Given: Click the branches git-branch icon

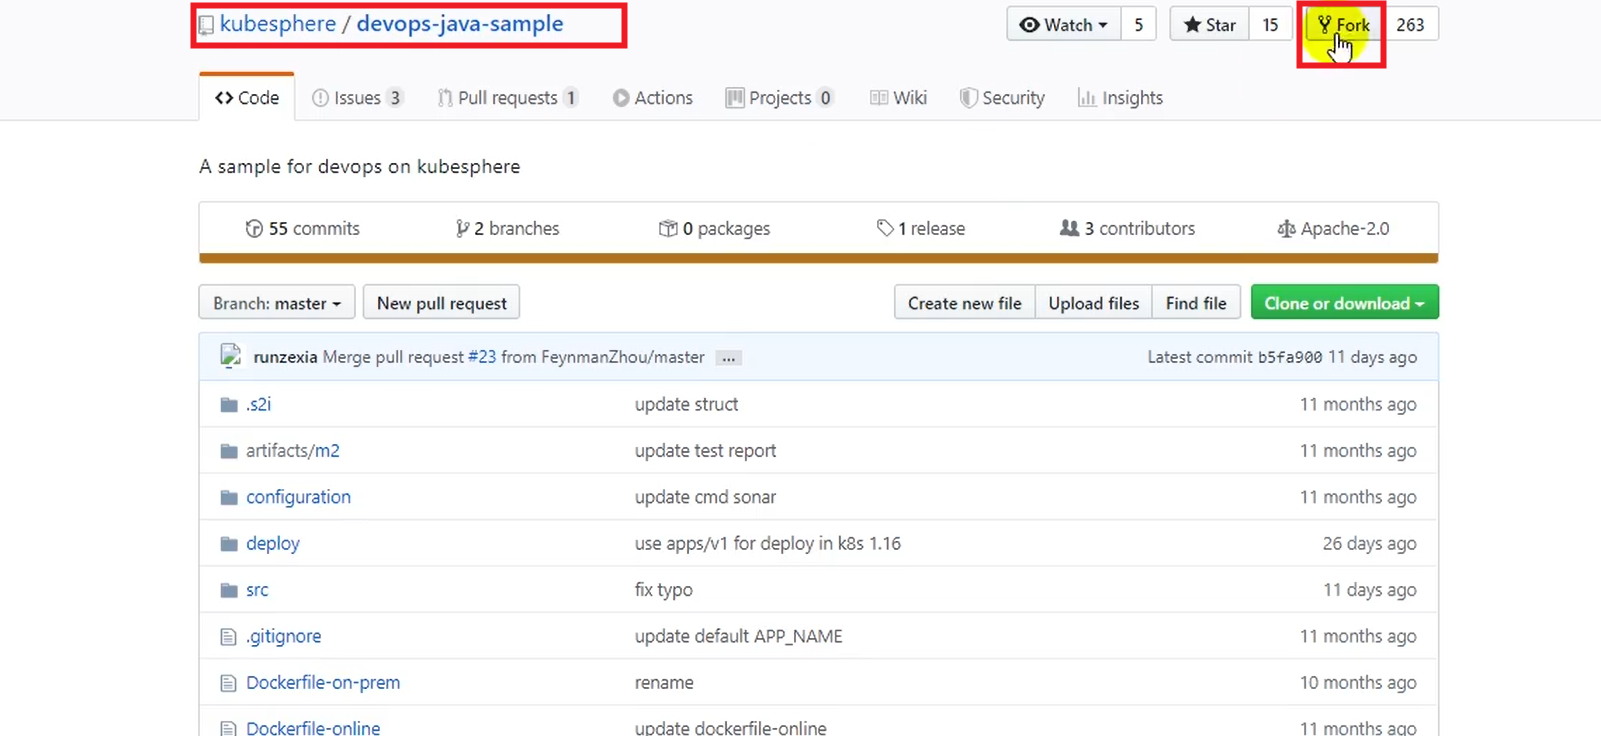Looking at the screenshot, I should [462, 229].
